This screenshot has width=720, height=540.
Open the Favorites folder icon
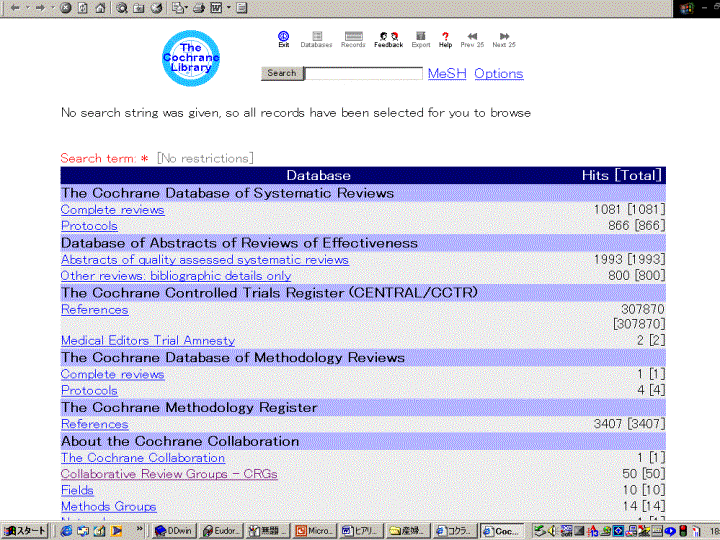coord(139,8)
